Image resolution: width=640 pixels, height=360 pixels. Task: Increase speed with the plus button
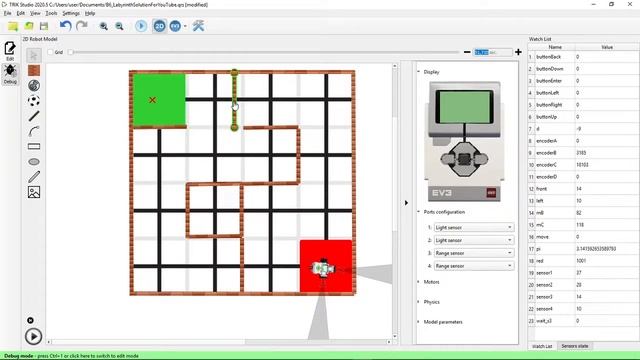click(x=518, y=52)
